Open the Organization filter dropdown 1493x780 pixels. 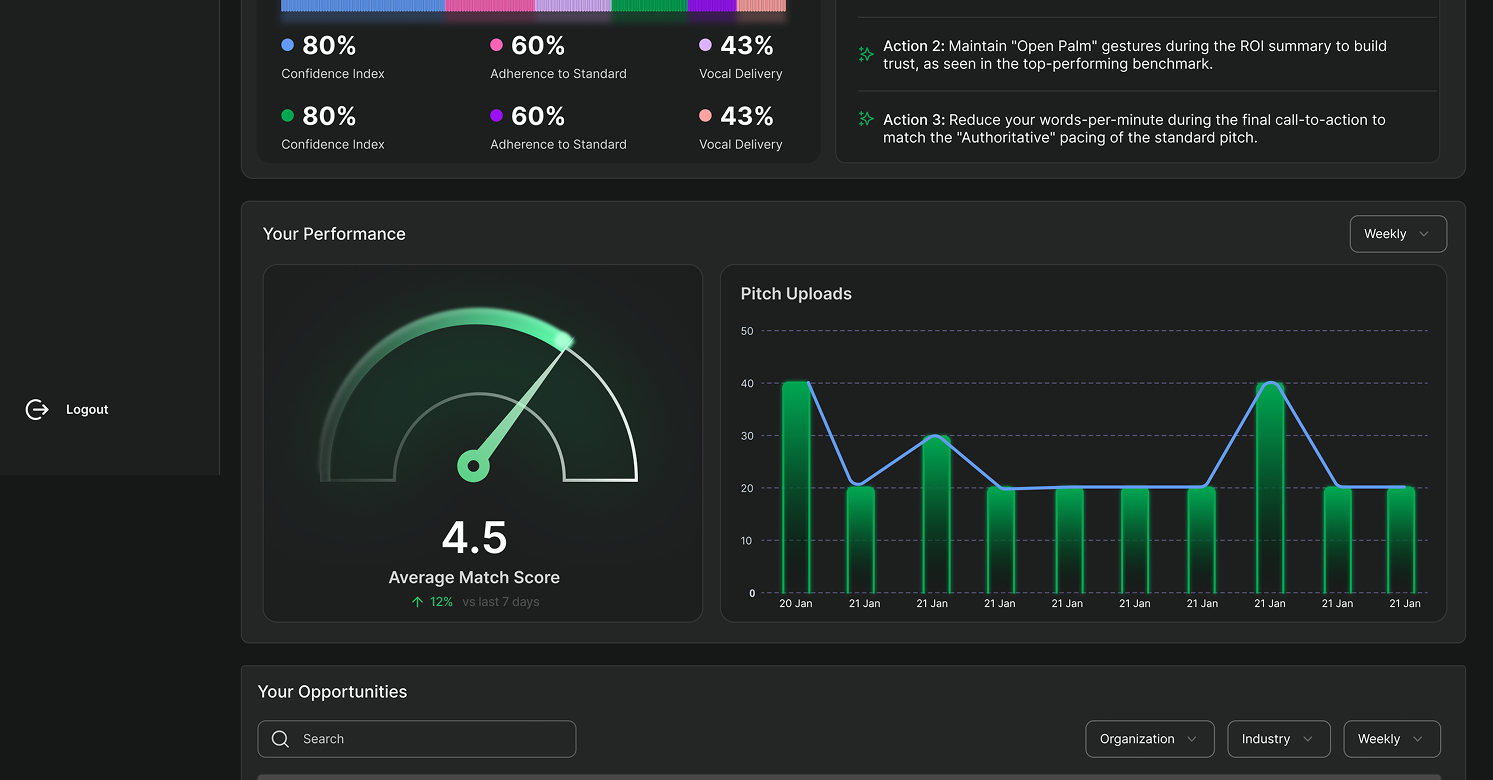pos(1148,738)
